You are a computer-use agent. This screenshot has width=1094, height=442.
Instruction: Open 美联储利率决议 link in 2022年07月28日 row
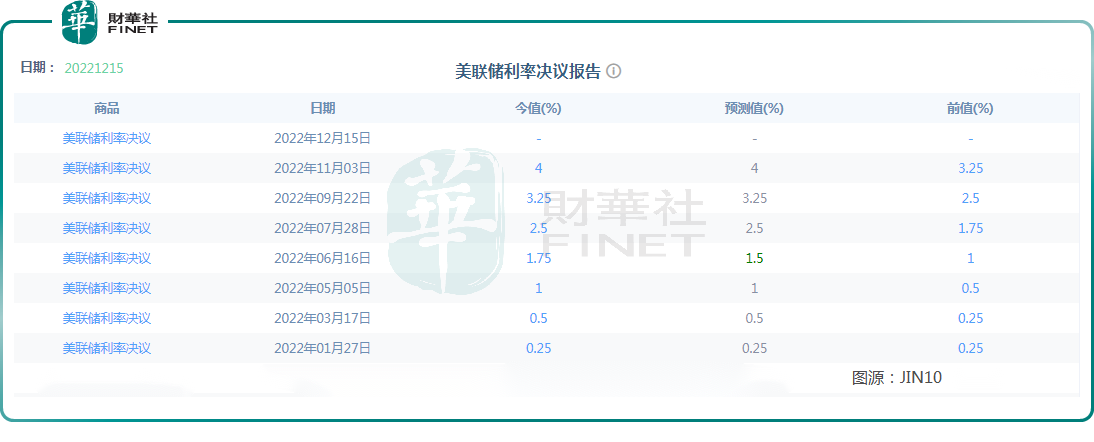click(x=107, y=228)
